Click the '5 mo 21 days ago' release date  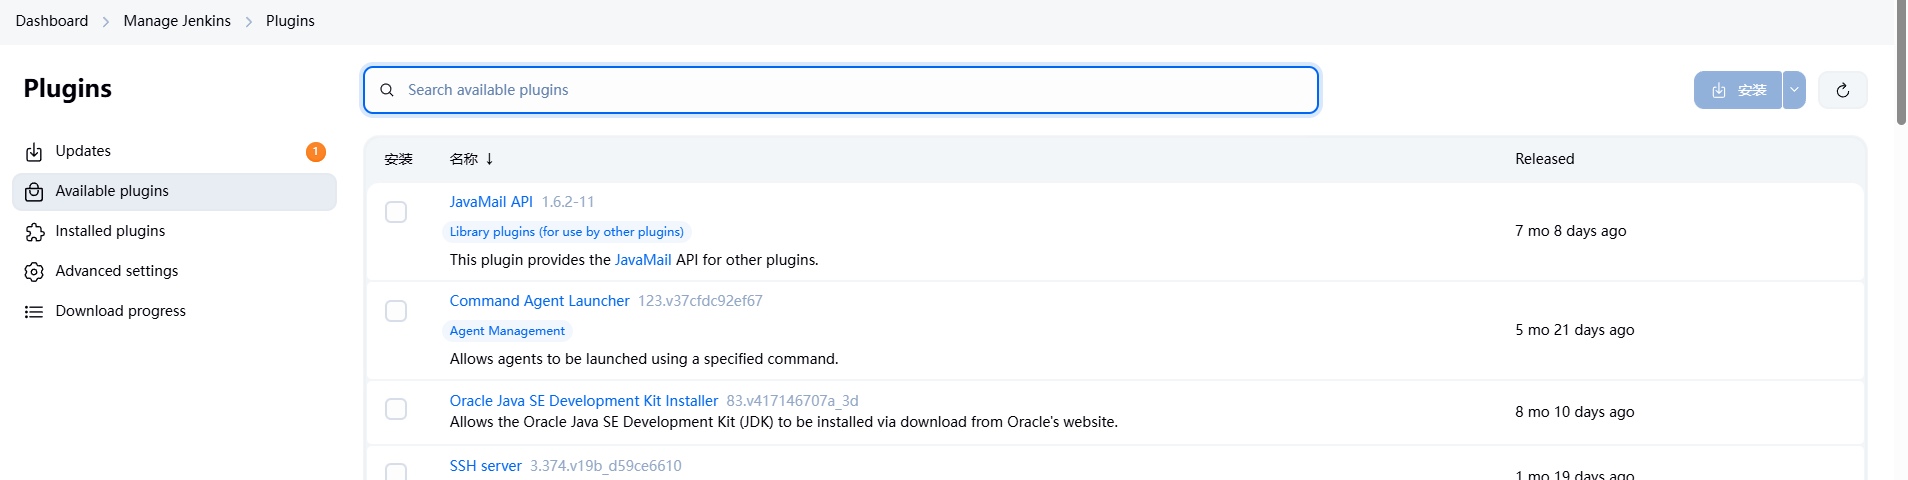1574,330
